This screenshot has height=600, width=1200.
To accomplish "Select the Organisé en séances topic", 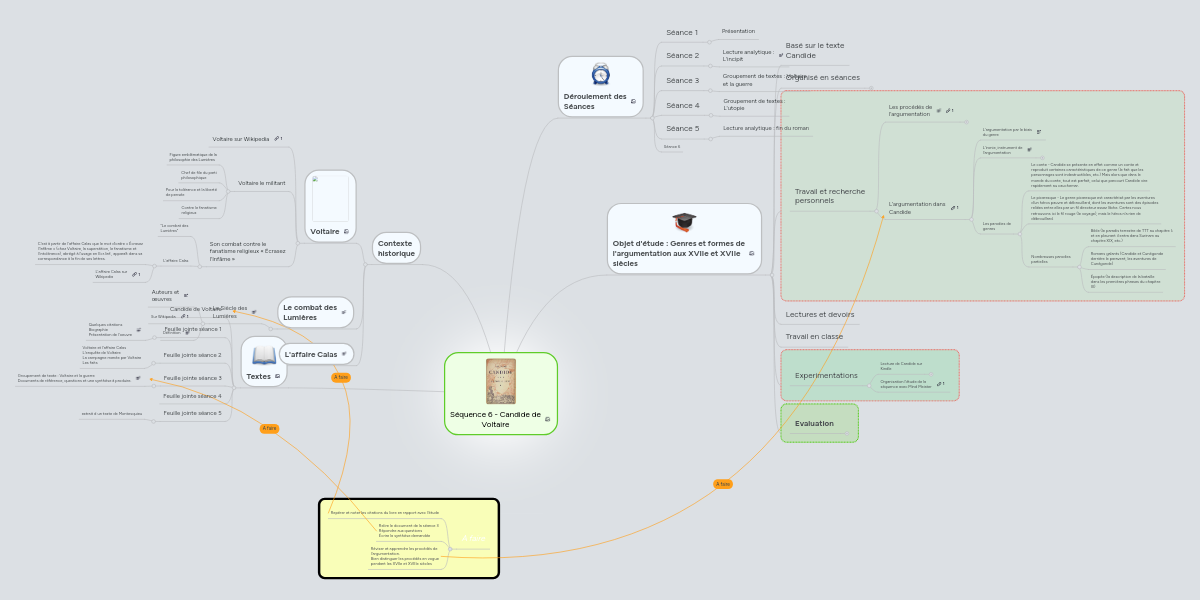I will pyautogui.click(x=822, y=77).
